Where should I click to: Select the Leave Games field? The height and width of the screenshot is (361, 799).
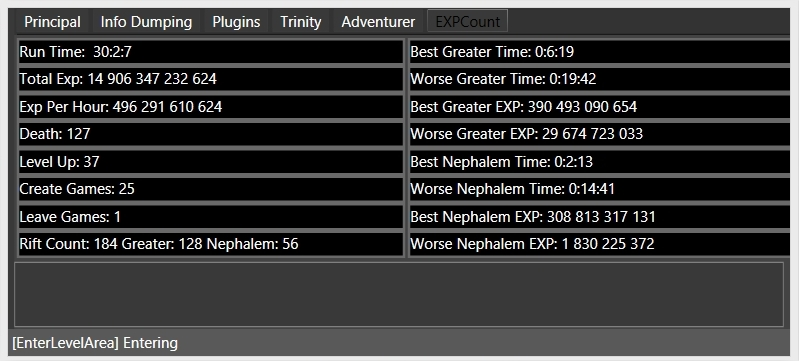(x=211, y=217)
